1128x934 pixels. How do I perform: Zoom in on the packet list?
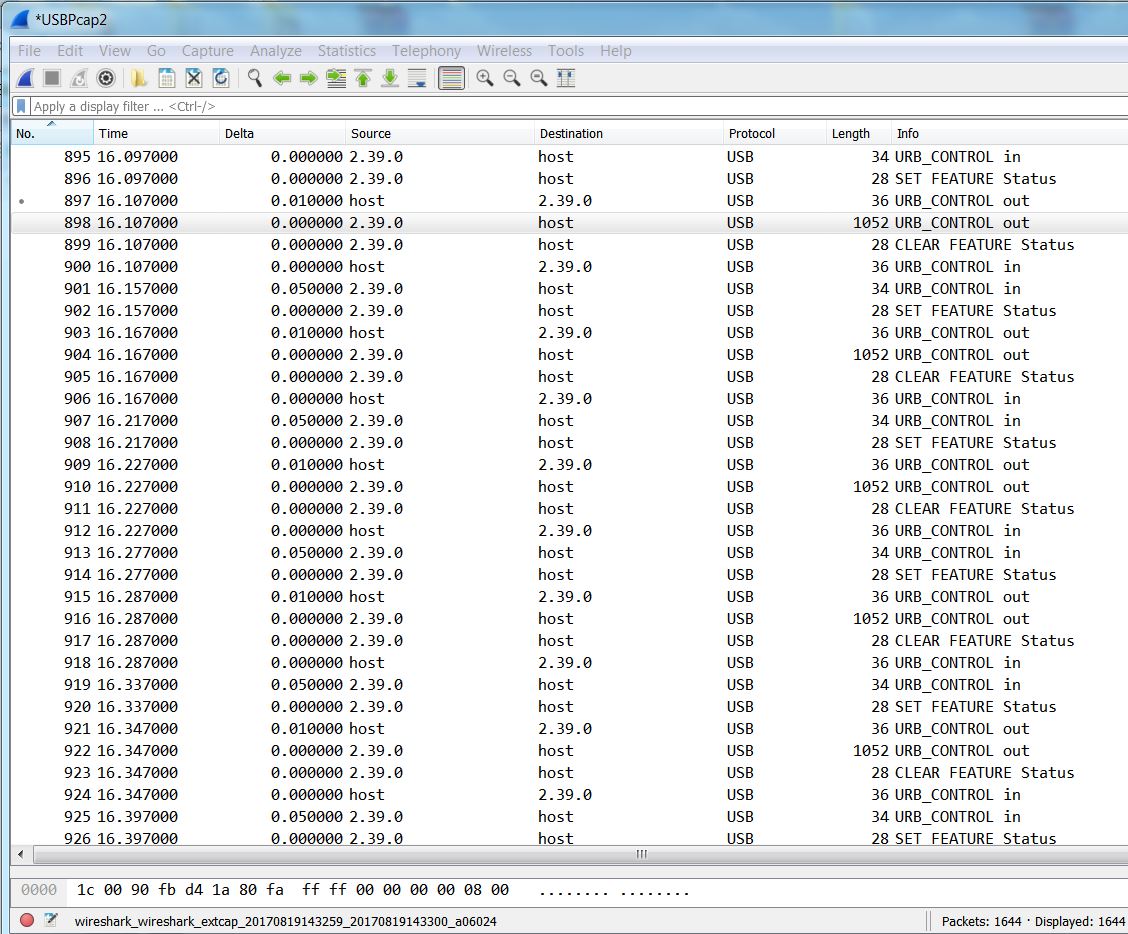pyautogui.click(x=486, y=78)
